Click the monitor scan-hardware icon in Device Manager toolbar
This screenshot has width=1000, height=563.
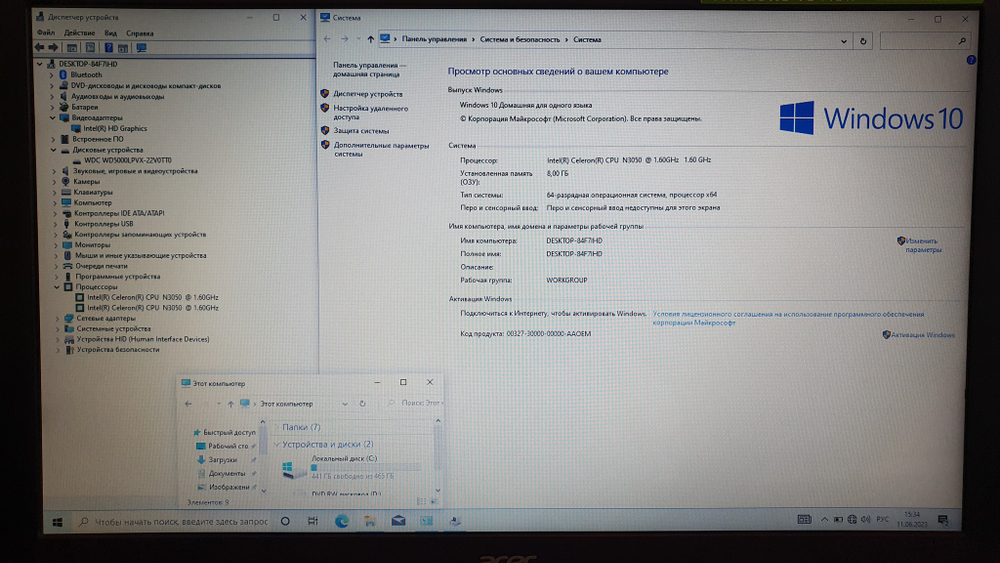[x=141, y=47]
